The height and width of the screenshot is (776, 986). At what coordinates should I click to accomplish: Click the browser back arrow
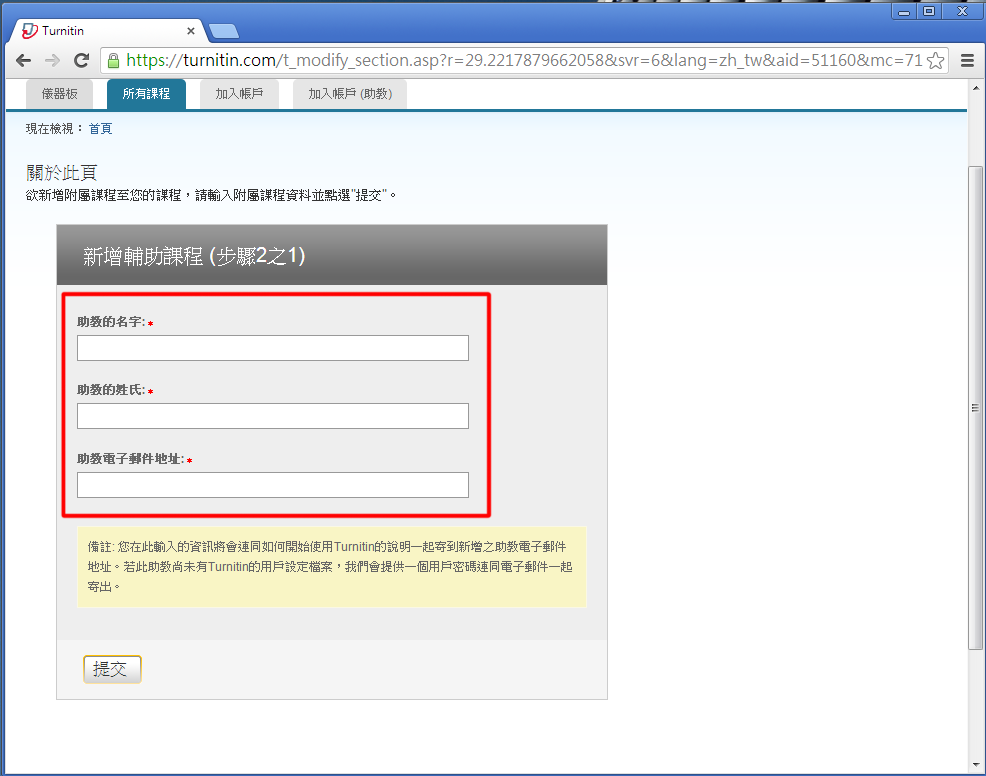tap(23, 60)
